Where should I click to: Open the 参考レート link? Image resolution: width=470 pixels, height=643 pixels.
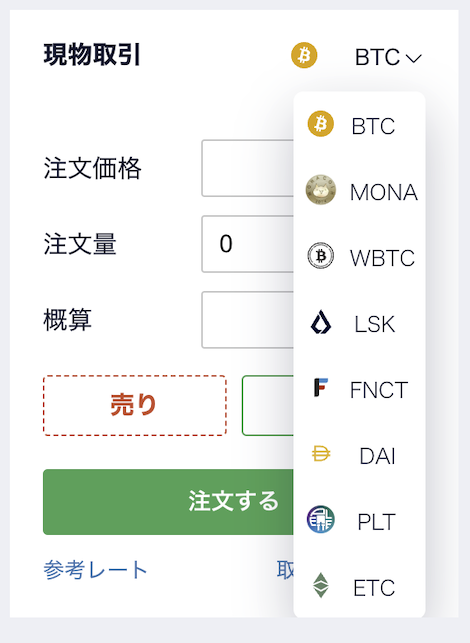click(95, 570)
